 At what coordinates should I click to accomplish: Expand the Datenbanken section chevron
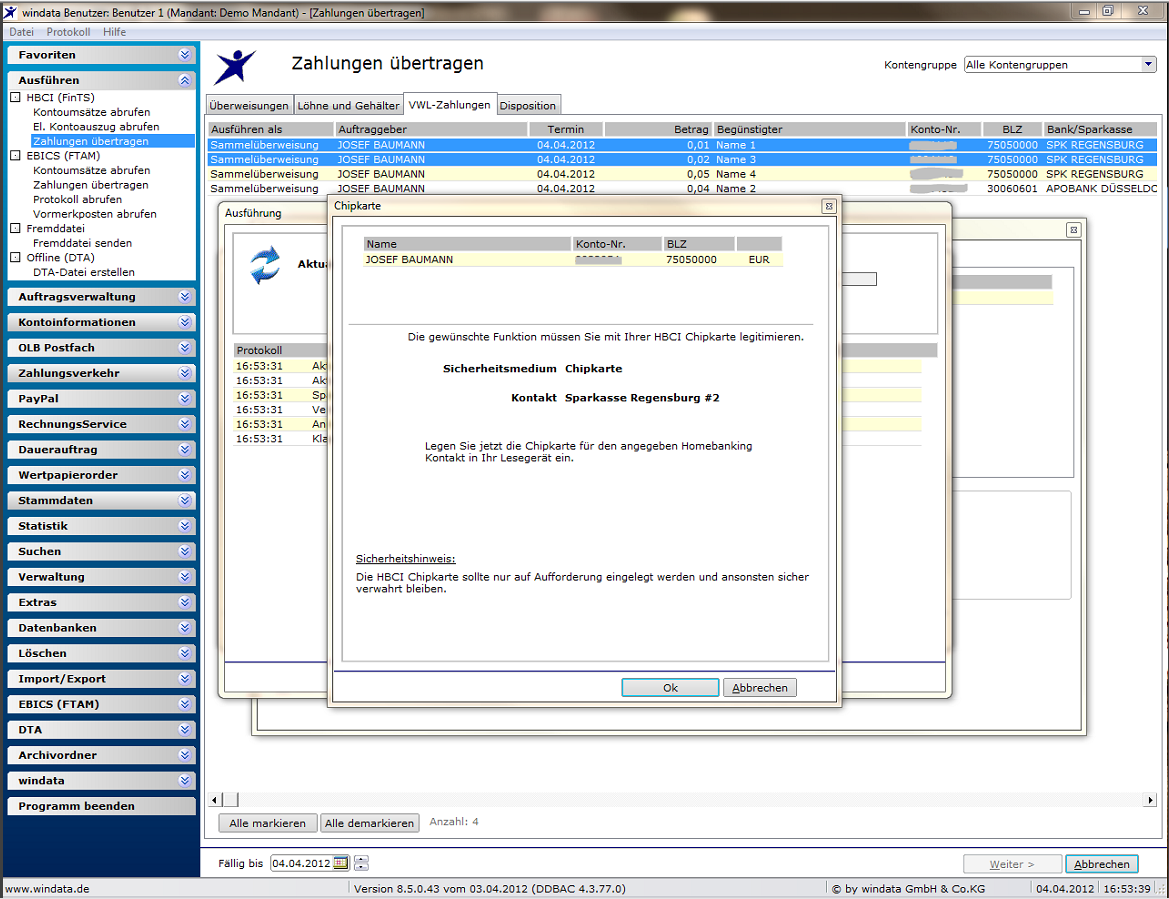185,628
